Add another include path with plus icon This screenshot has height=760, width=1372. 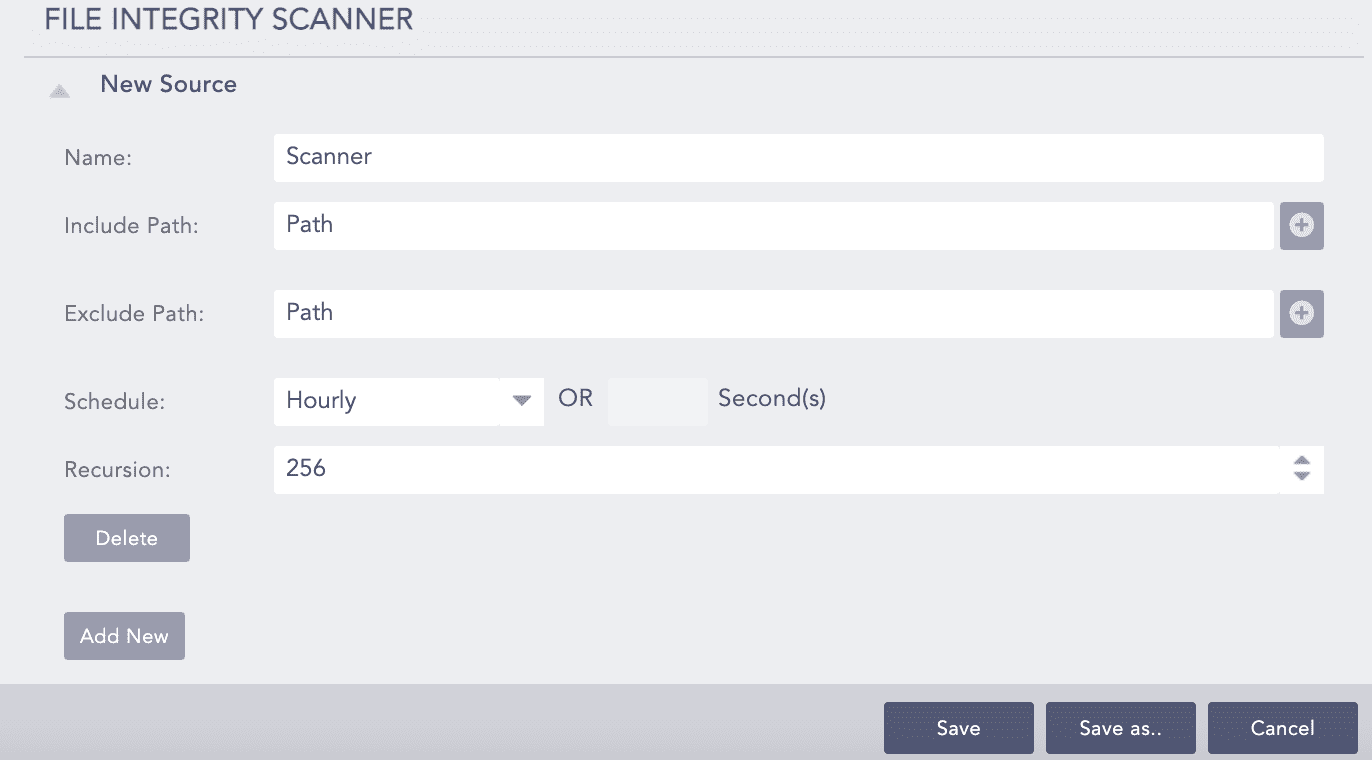pos(1301,226)
